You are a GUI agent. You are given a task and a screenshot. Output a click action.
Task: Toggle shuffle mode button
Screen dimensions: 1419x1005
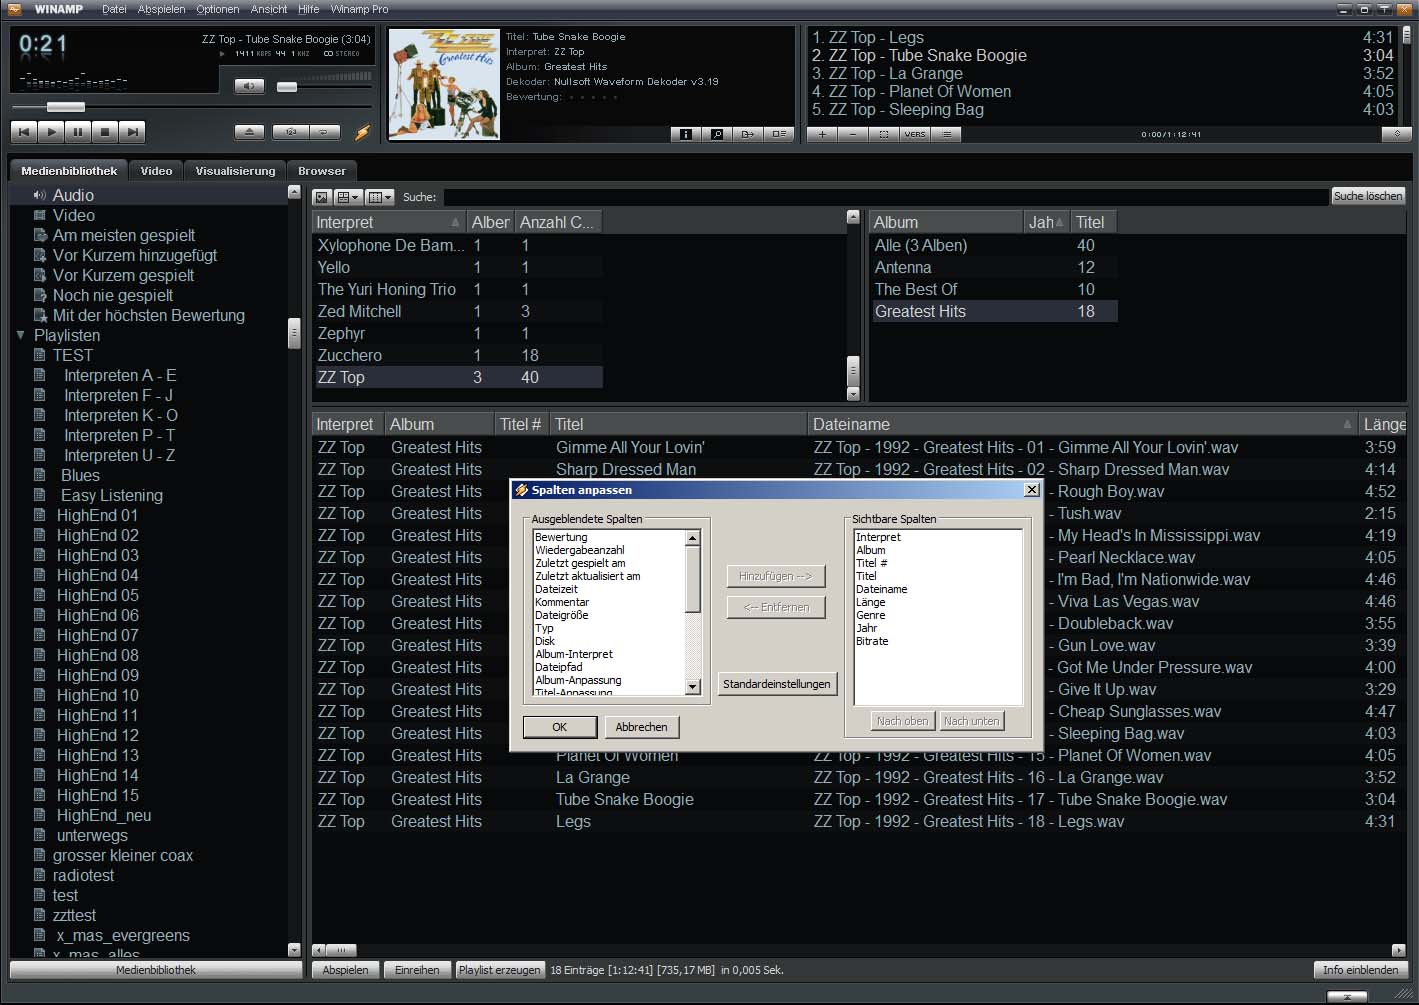(291, 132)
